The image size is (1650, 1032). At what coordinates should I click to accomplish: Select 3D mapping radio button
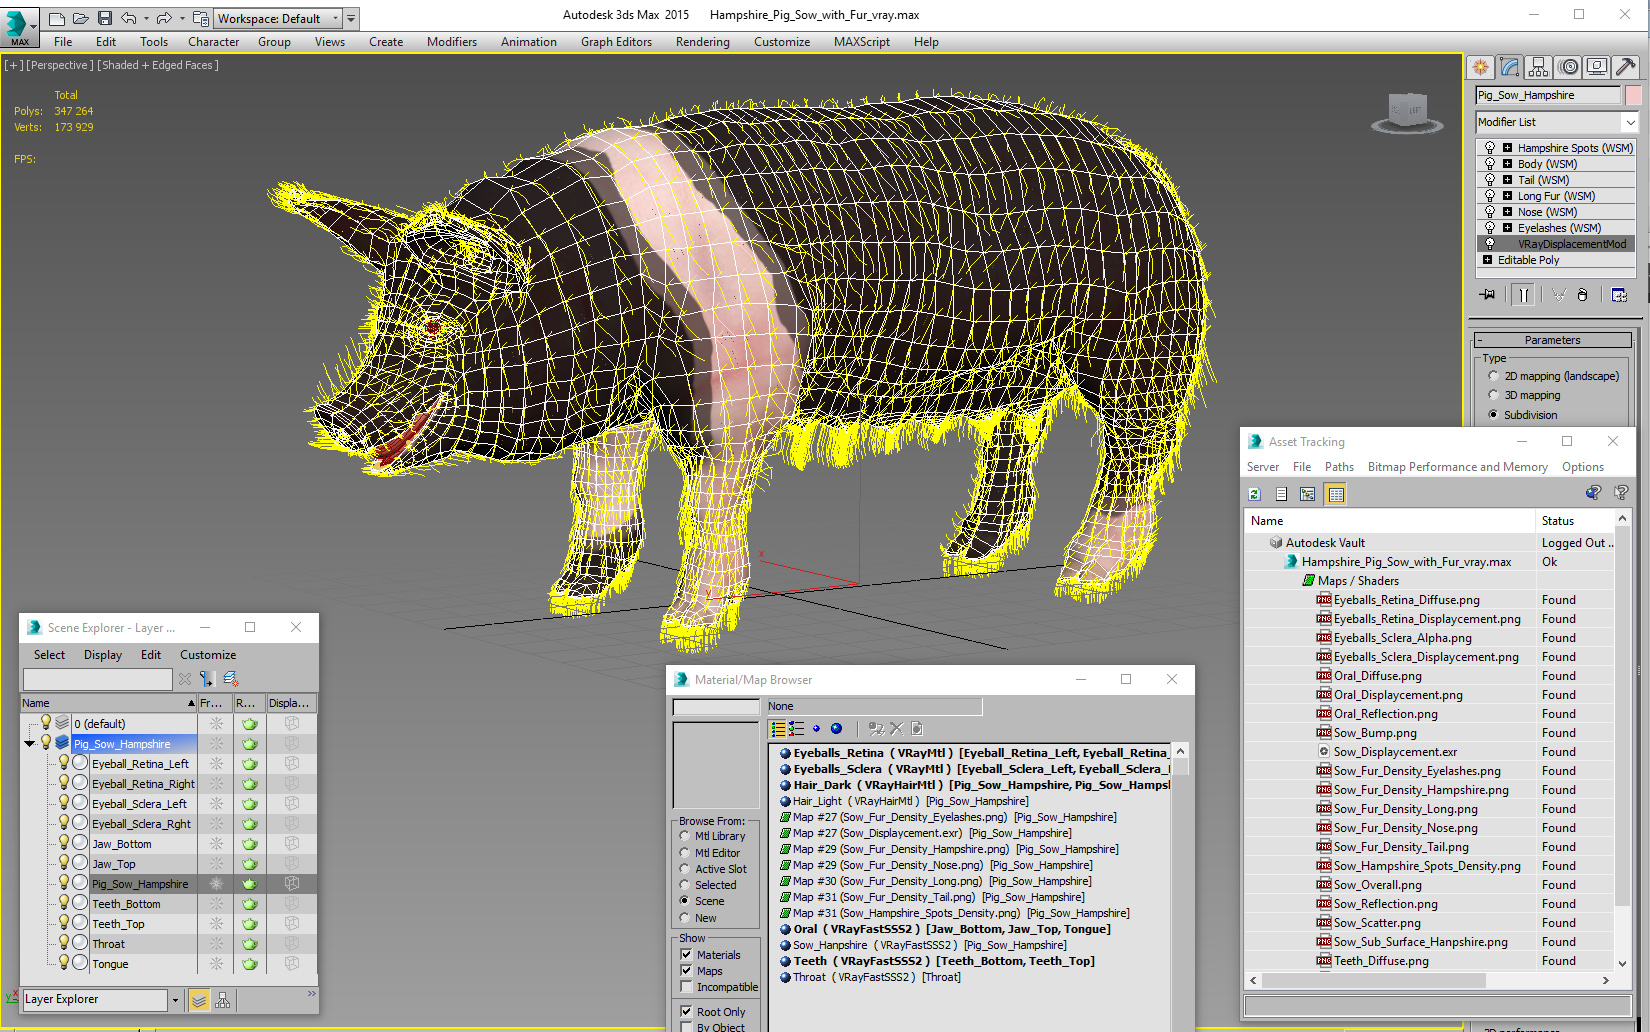tap(1493, 395)
